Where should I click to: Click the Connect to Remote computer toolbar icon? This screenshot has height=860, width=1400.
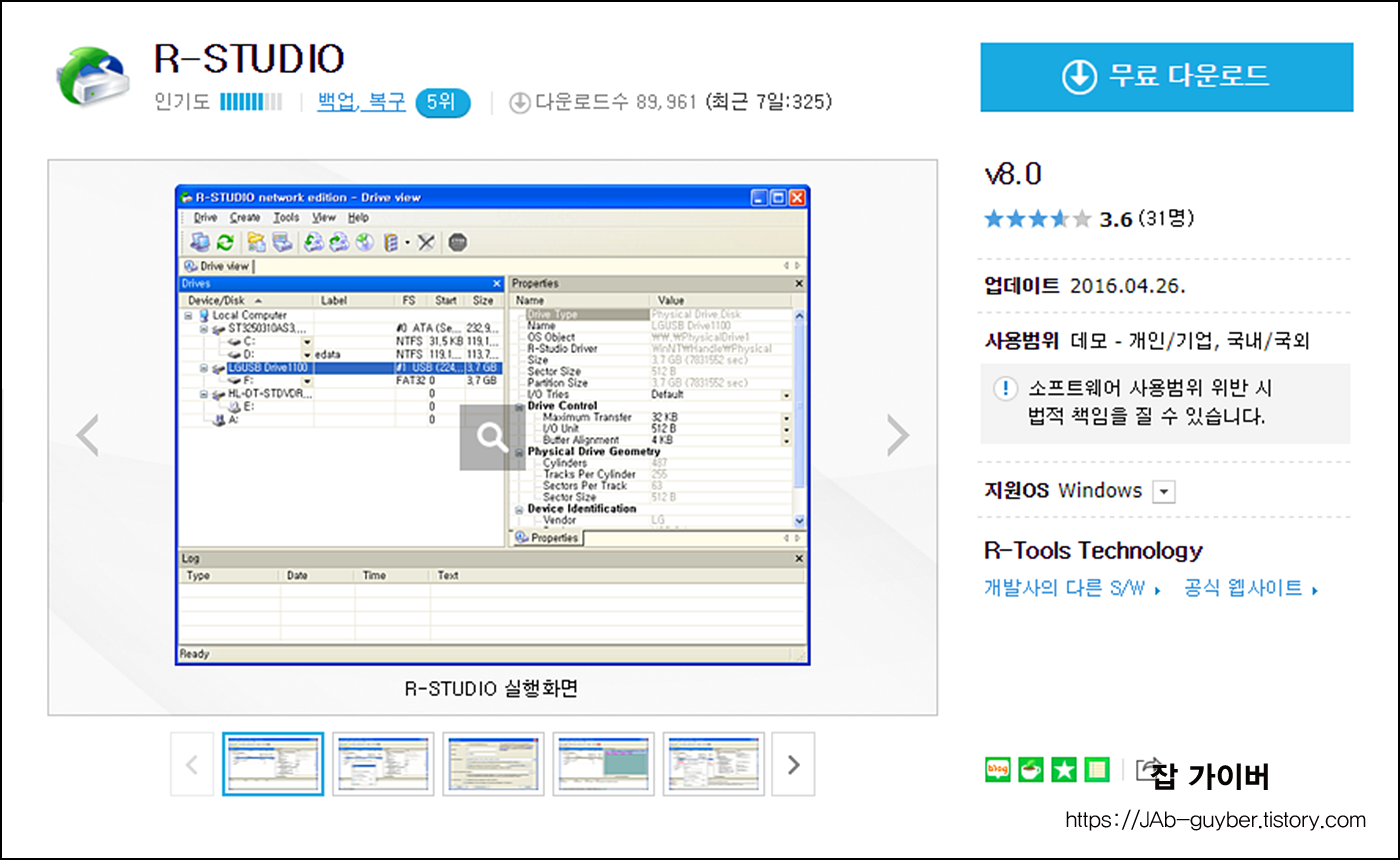coord(201,242)
